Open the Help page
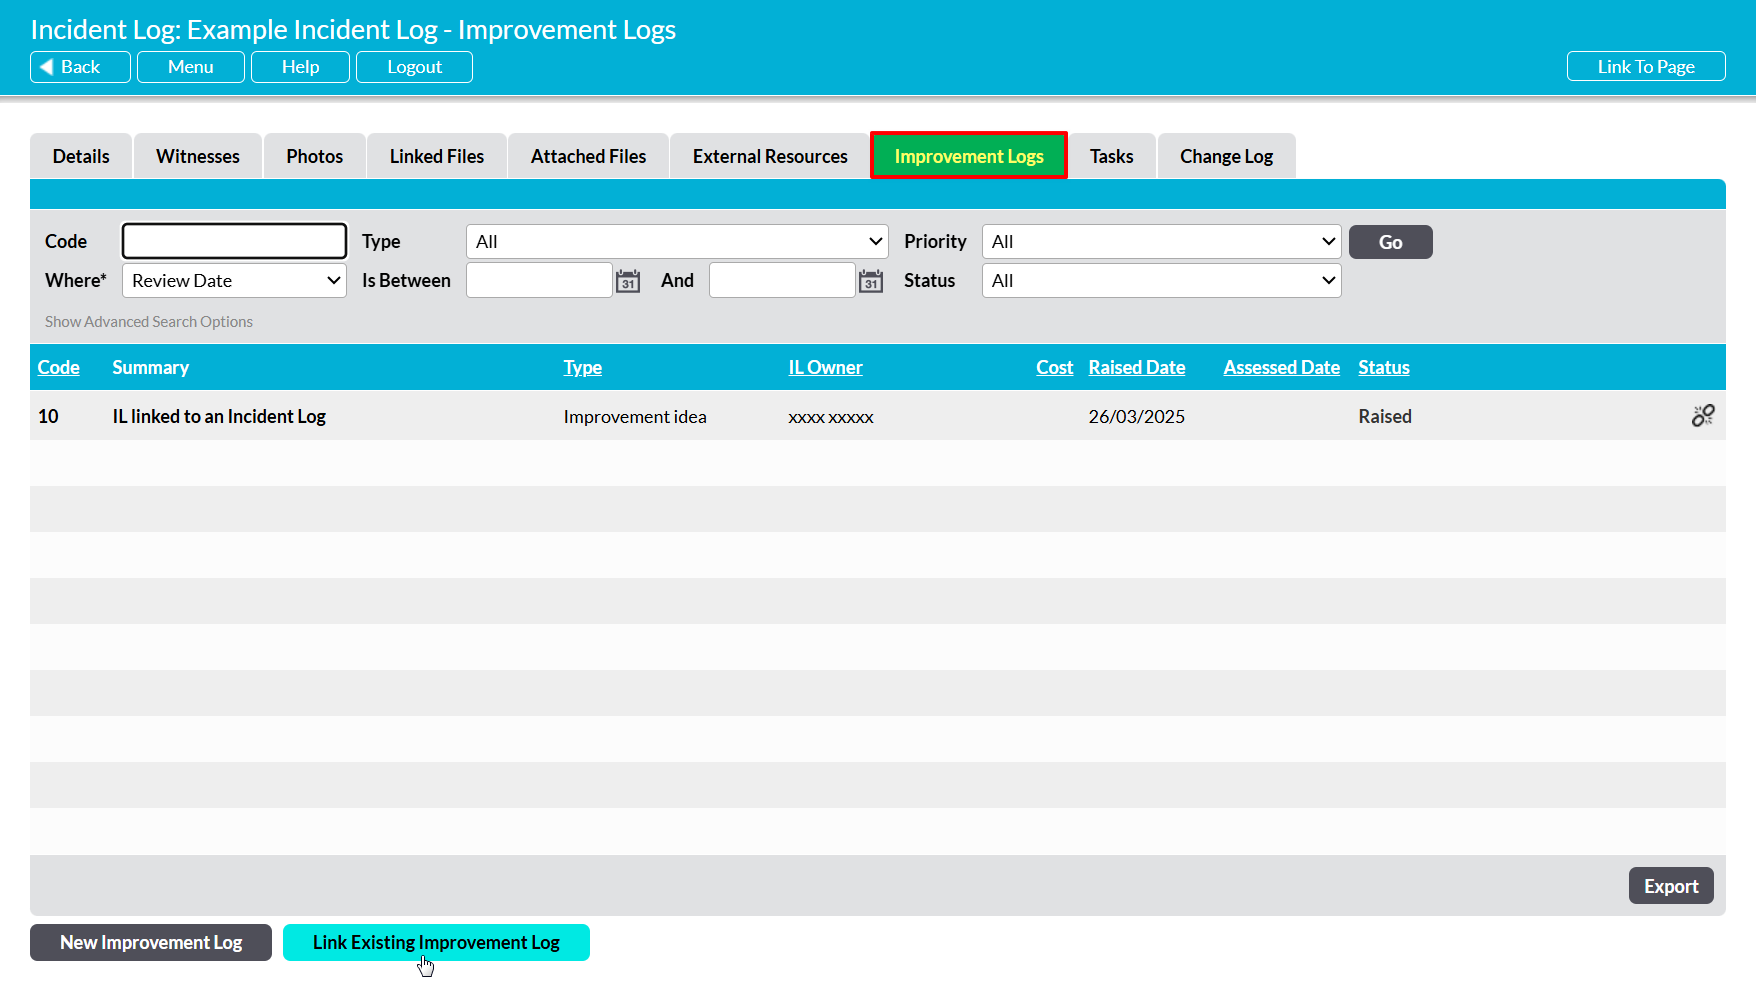The image size is (1756, 993). tap(300, 67)
